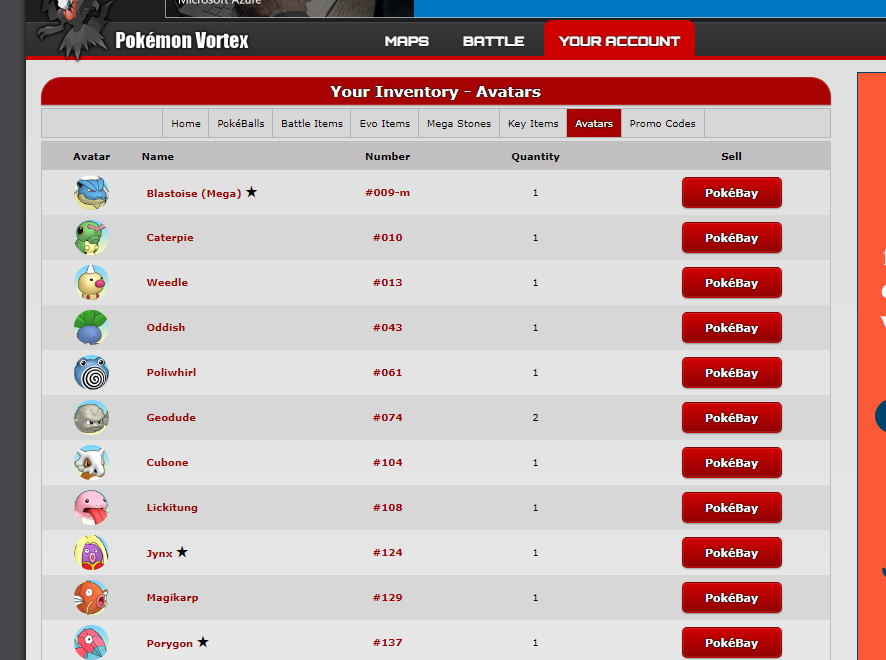Choose the Cubone avatar icon
Screen dimensions: 886x660
pos(91,463)
